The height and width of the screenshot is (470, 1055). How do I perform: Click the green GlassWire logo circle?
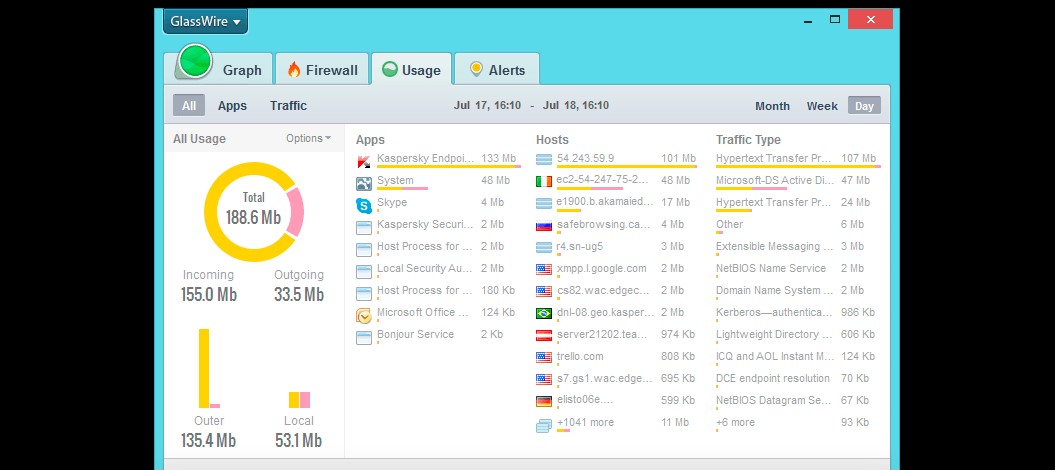(x=196, y=61)
